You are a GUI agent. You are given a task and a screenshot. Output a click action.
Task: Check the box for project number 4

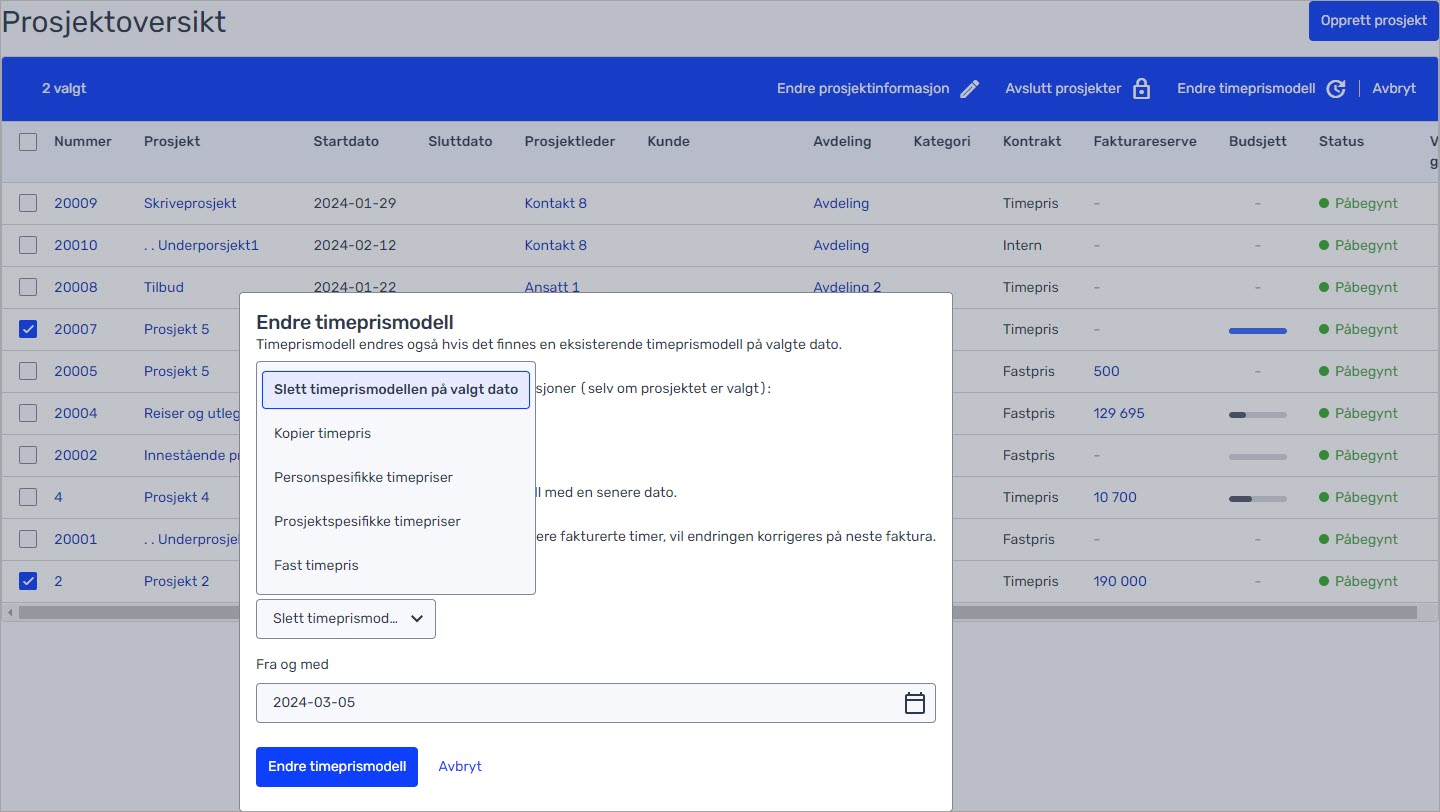pyautogui.click(x=28, y=497)
